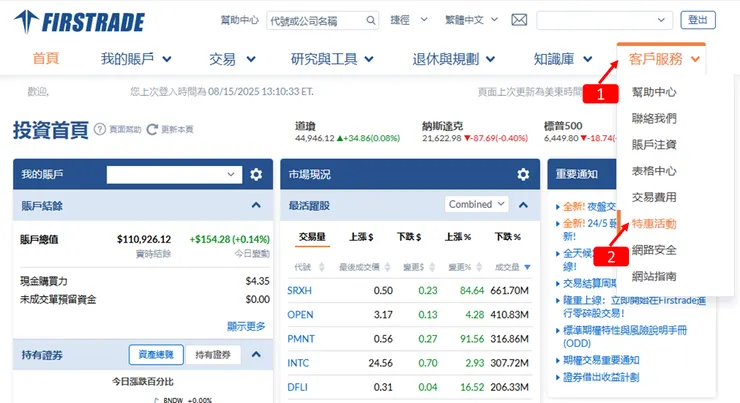This screenshot has height=403, width=740.
Task: Click the 顯示更多 link
Action: [246, 326]
